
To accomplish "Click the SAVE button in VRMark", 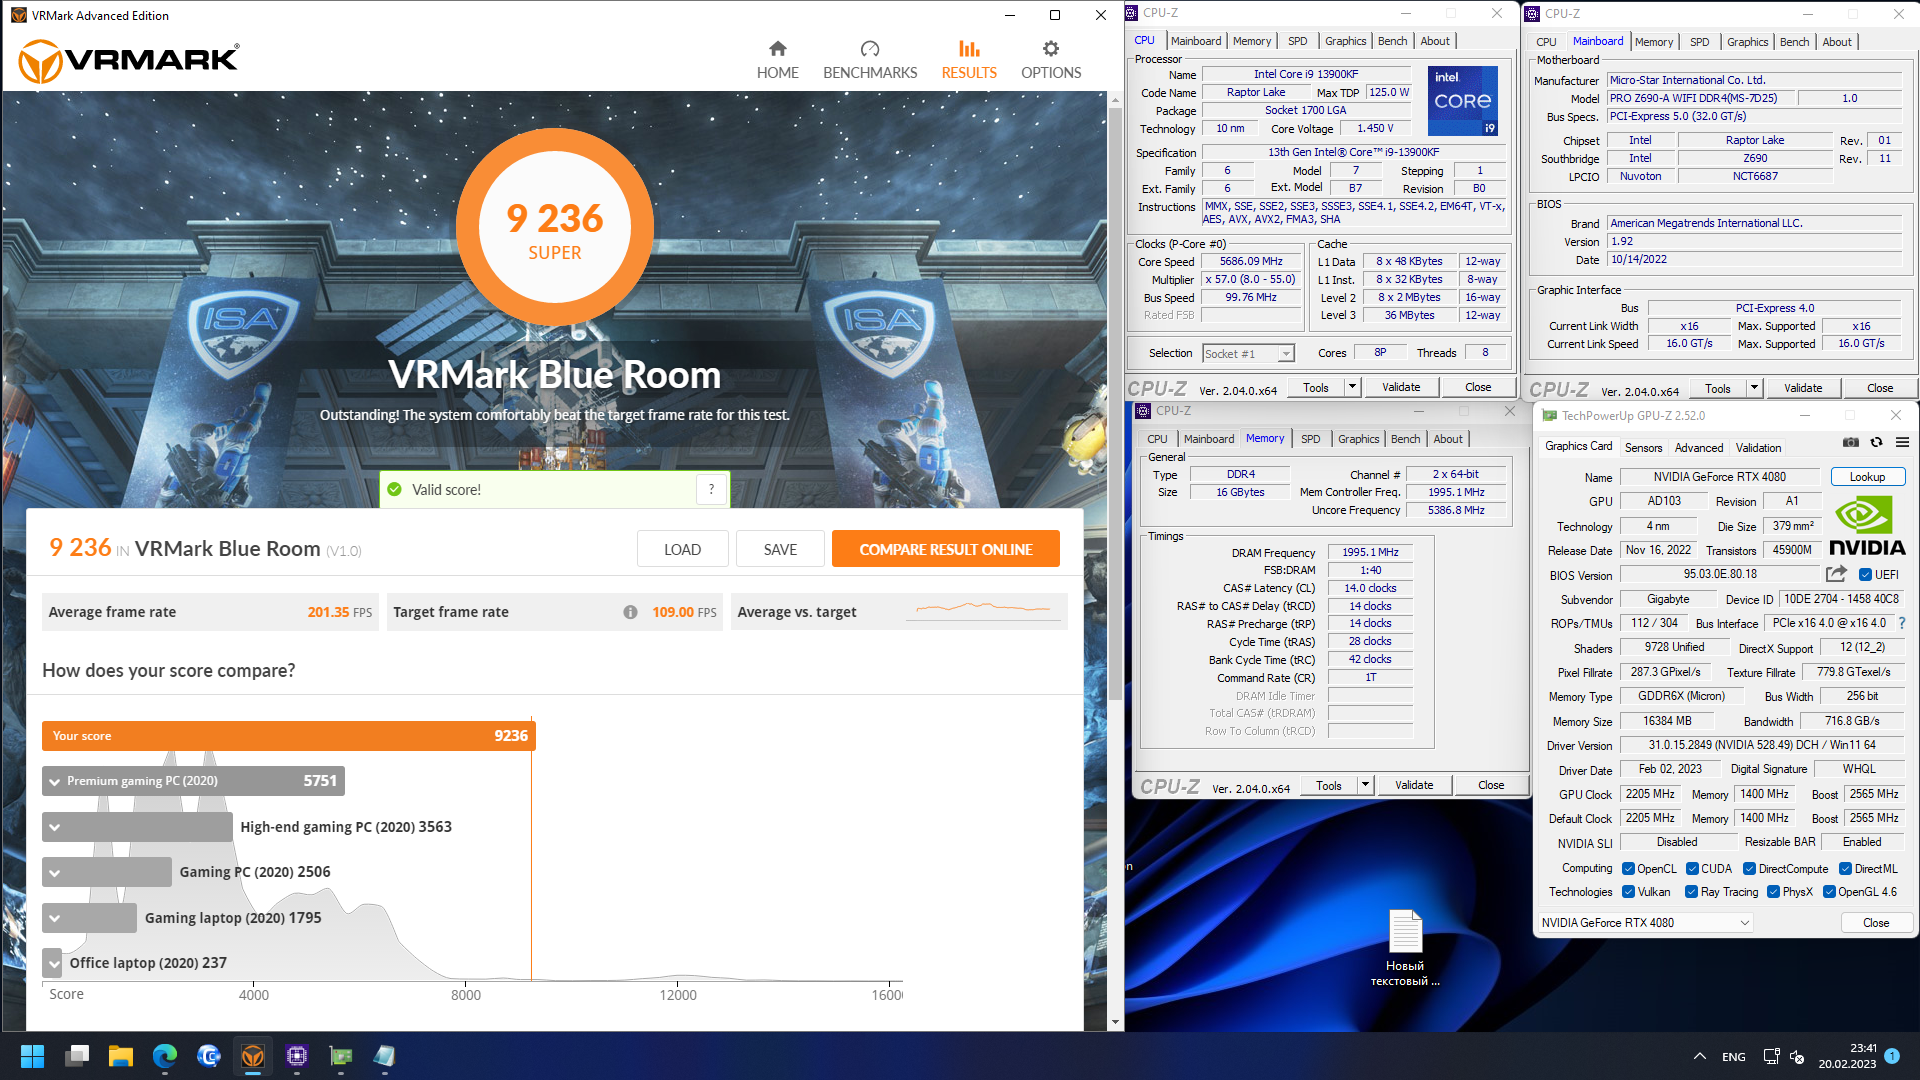I will tap(780, 549).
